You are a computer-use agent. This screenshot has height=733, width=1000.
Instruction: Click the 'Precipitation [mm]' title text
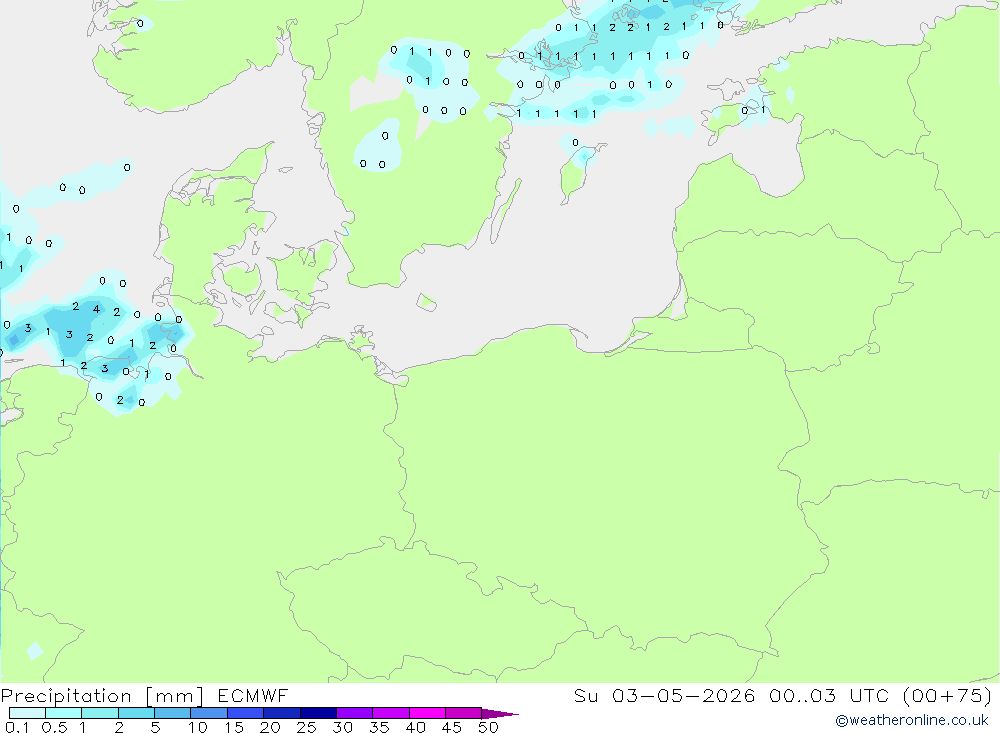[102, 696]
